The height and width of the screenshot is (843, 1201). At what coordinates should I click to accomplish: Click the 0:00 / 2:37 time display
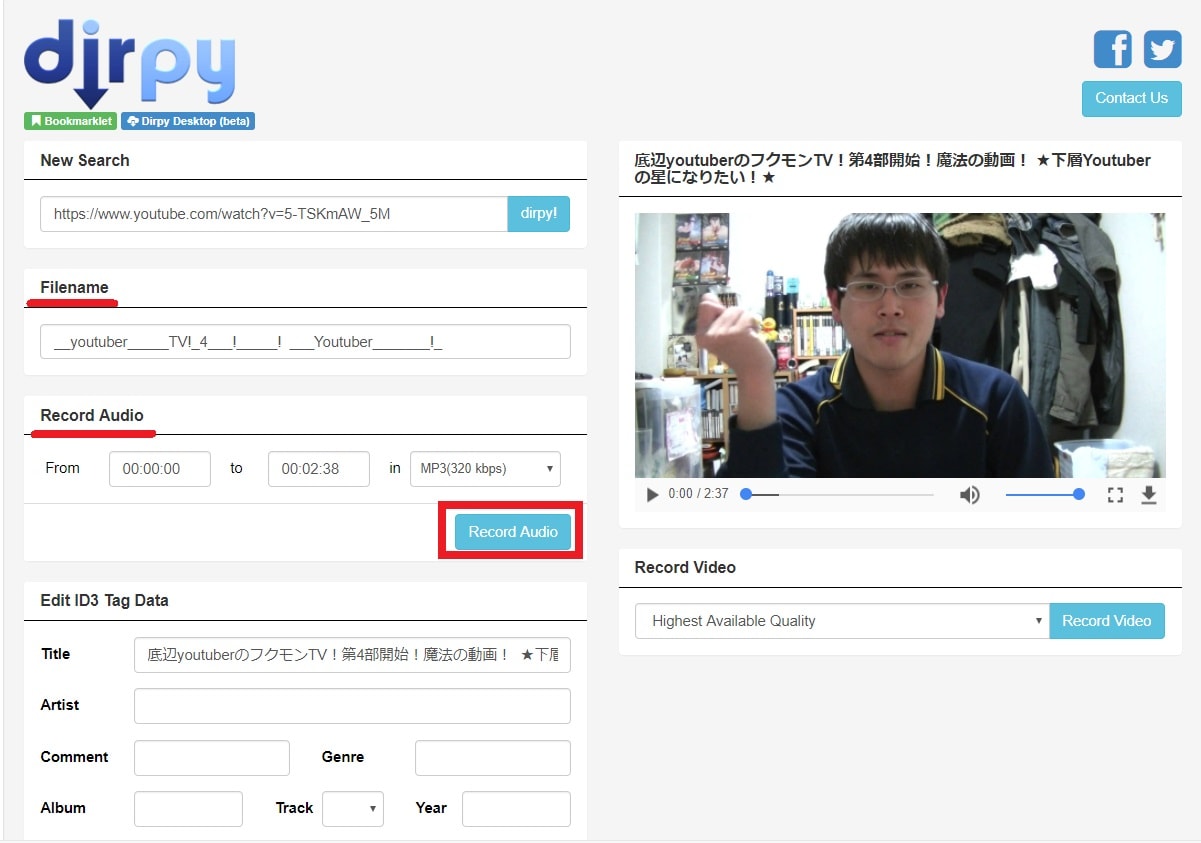pos(698,494)
